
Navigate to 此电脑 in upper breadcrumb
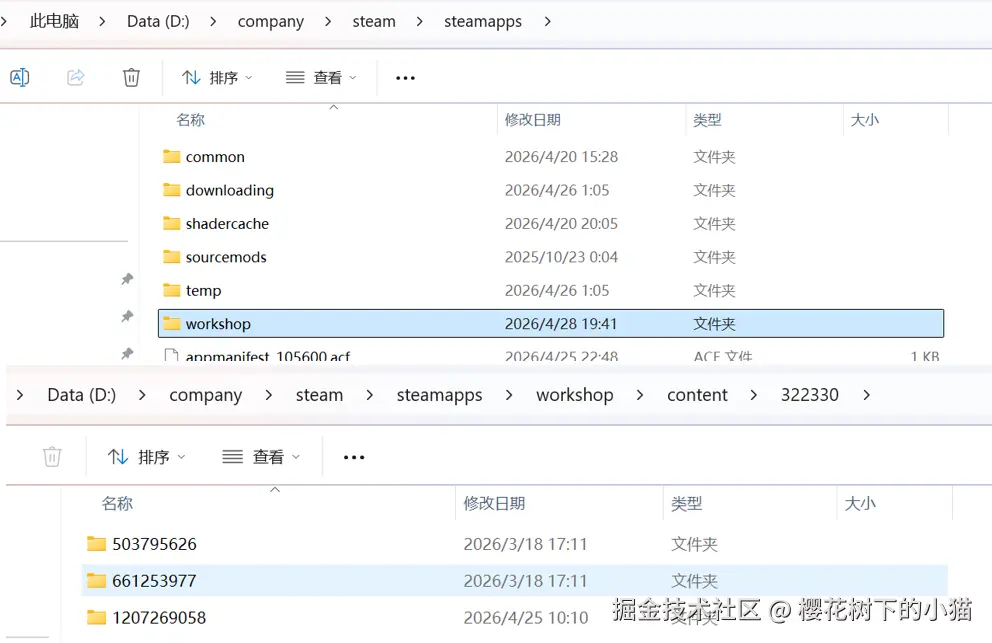(x=54, y=21)
